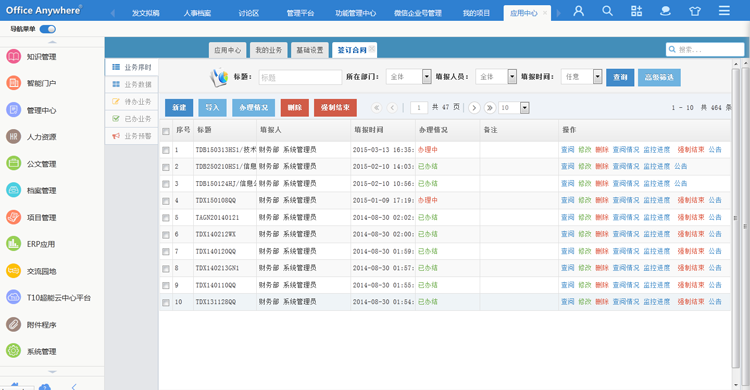
Task: Open 公文管理 sidebar icon
Action: tap(13, 164)
